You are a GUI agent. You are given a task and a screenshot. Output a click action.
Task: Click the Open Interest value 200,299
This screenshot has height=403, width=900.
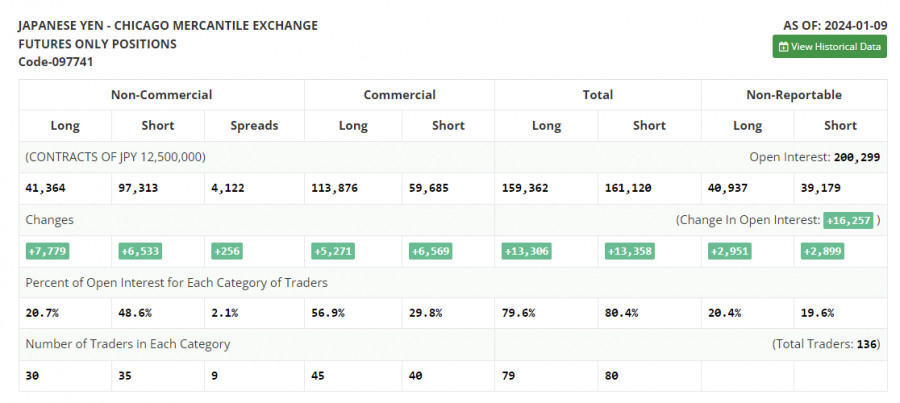[859, 158]
